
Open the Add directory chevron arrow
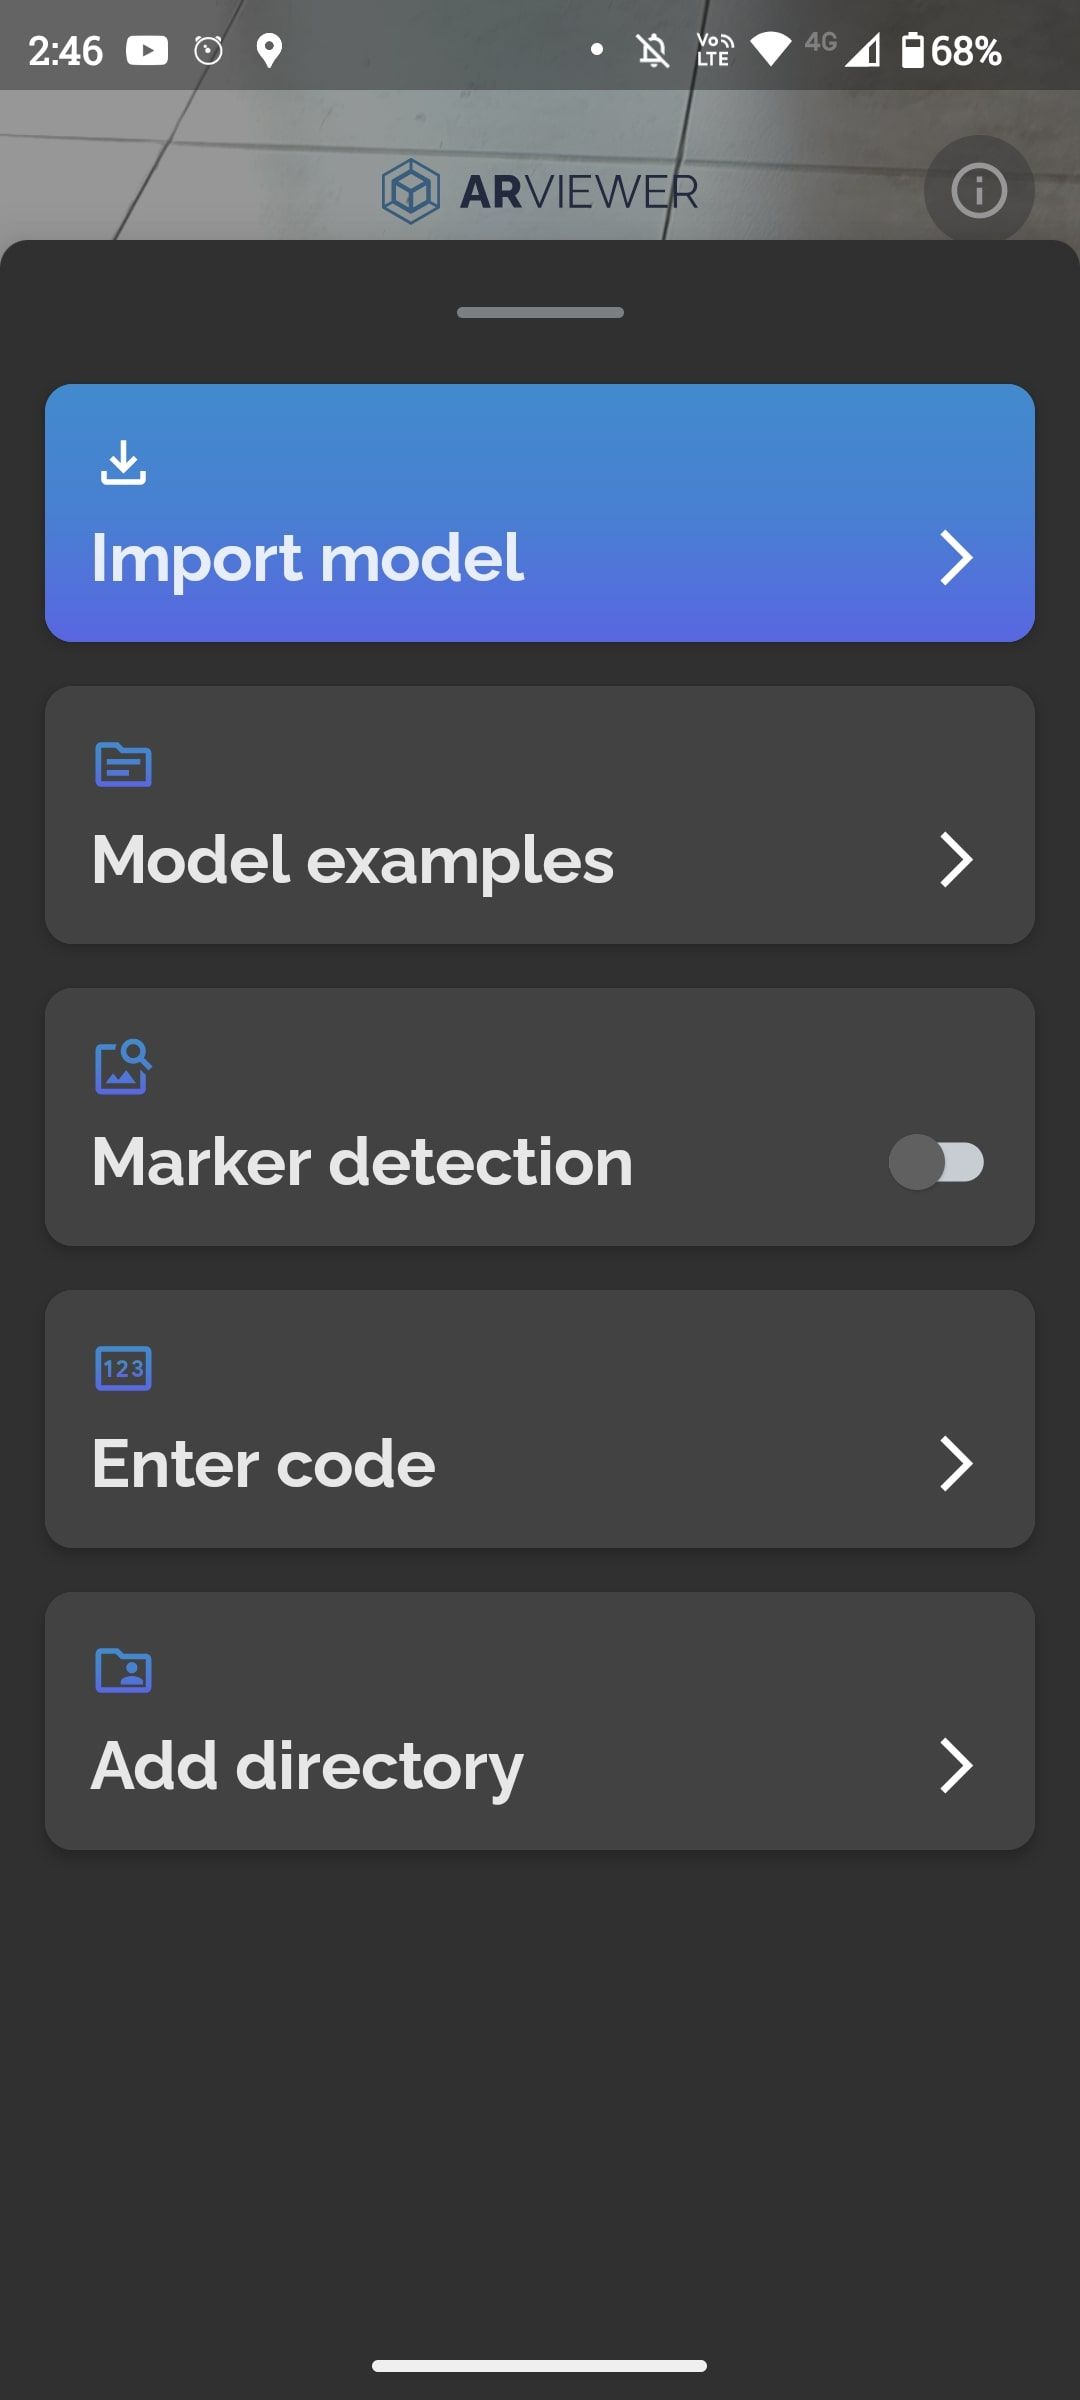956,1766
